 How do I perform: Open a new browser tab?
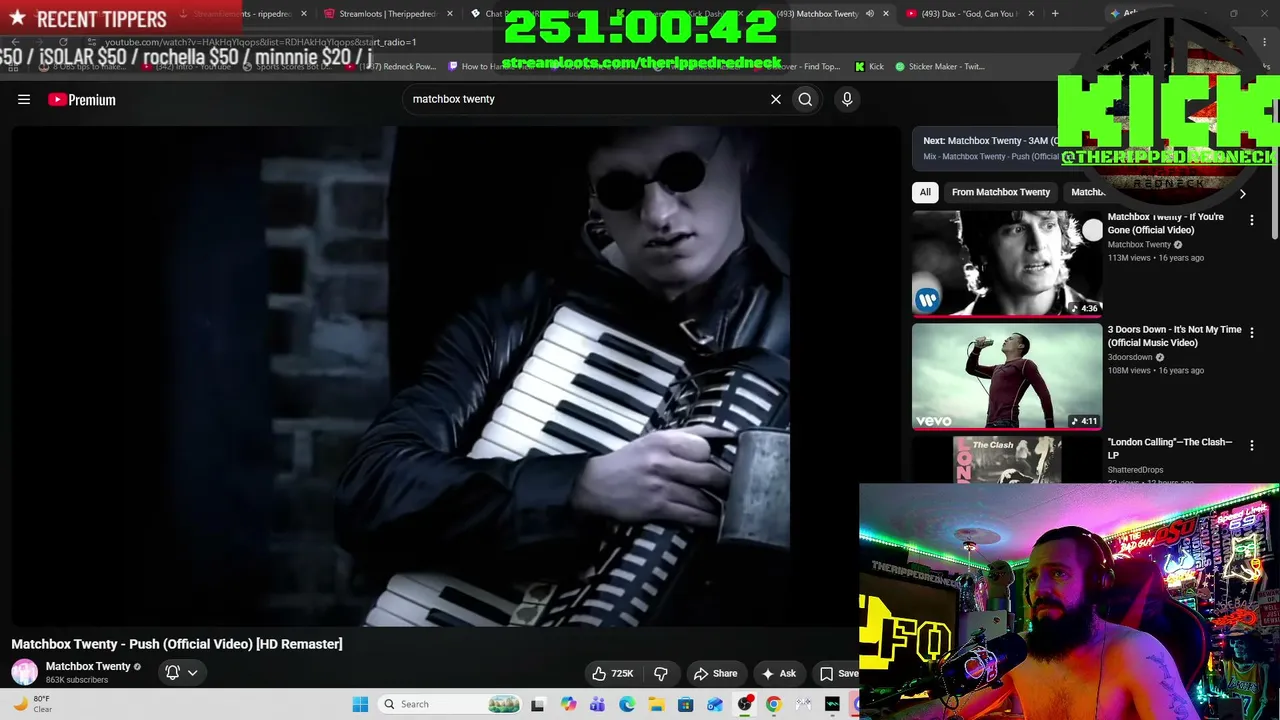click(x=1055, y=14)
